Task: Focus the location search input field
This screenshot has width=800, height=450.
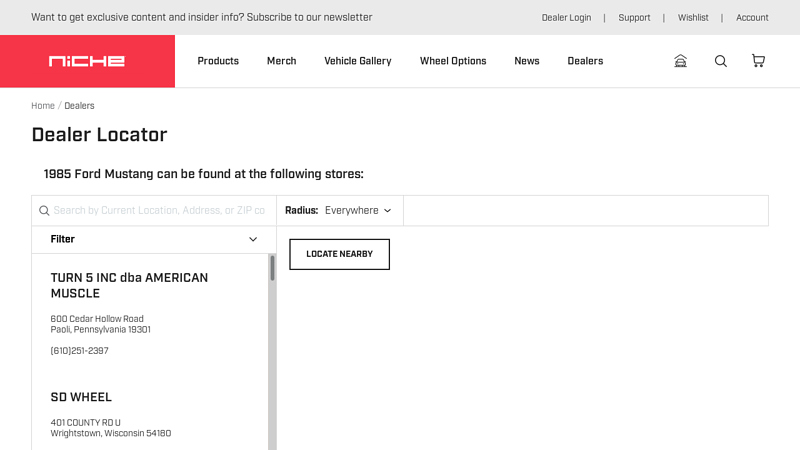Action: (x=160, y=211)
